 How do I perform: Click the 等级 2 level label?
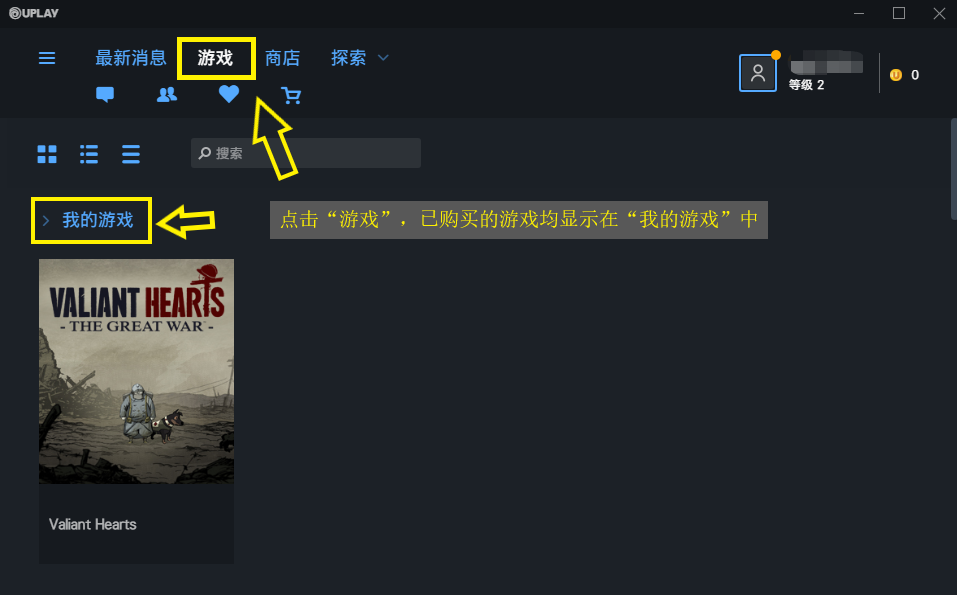click(806, 85)
